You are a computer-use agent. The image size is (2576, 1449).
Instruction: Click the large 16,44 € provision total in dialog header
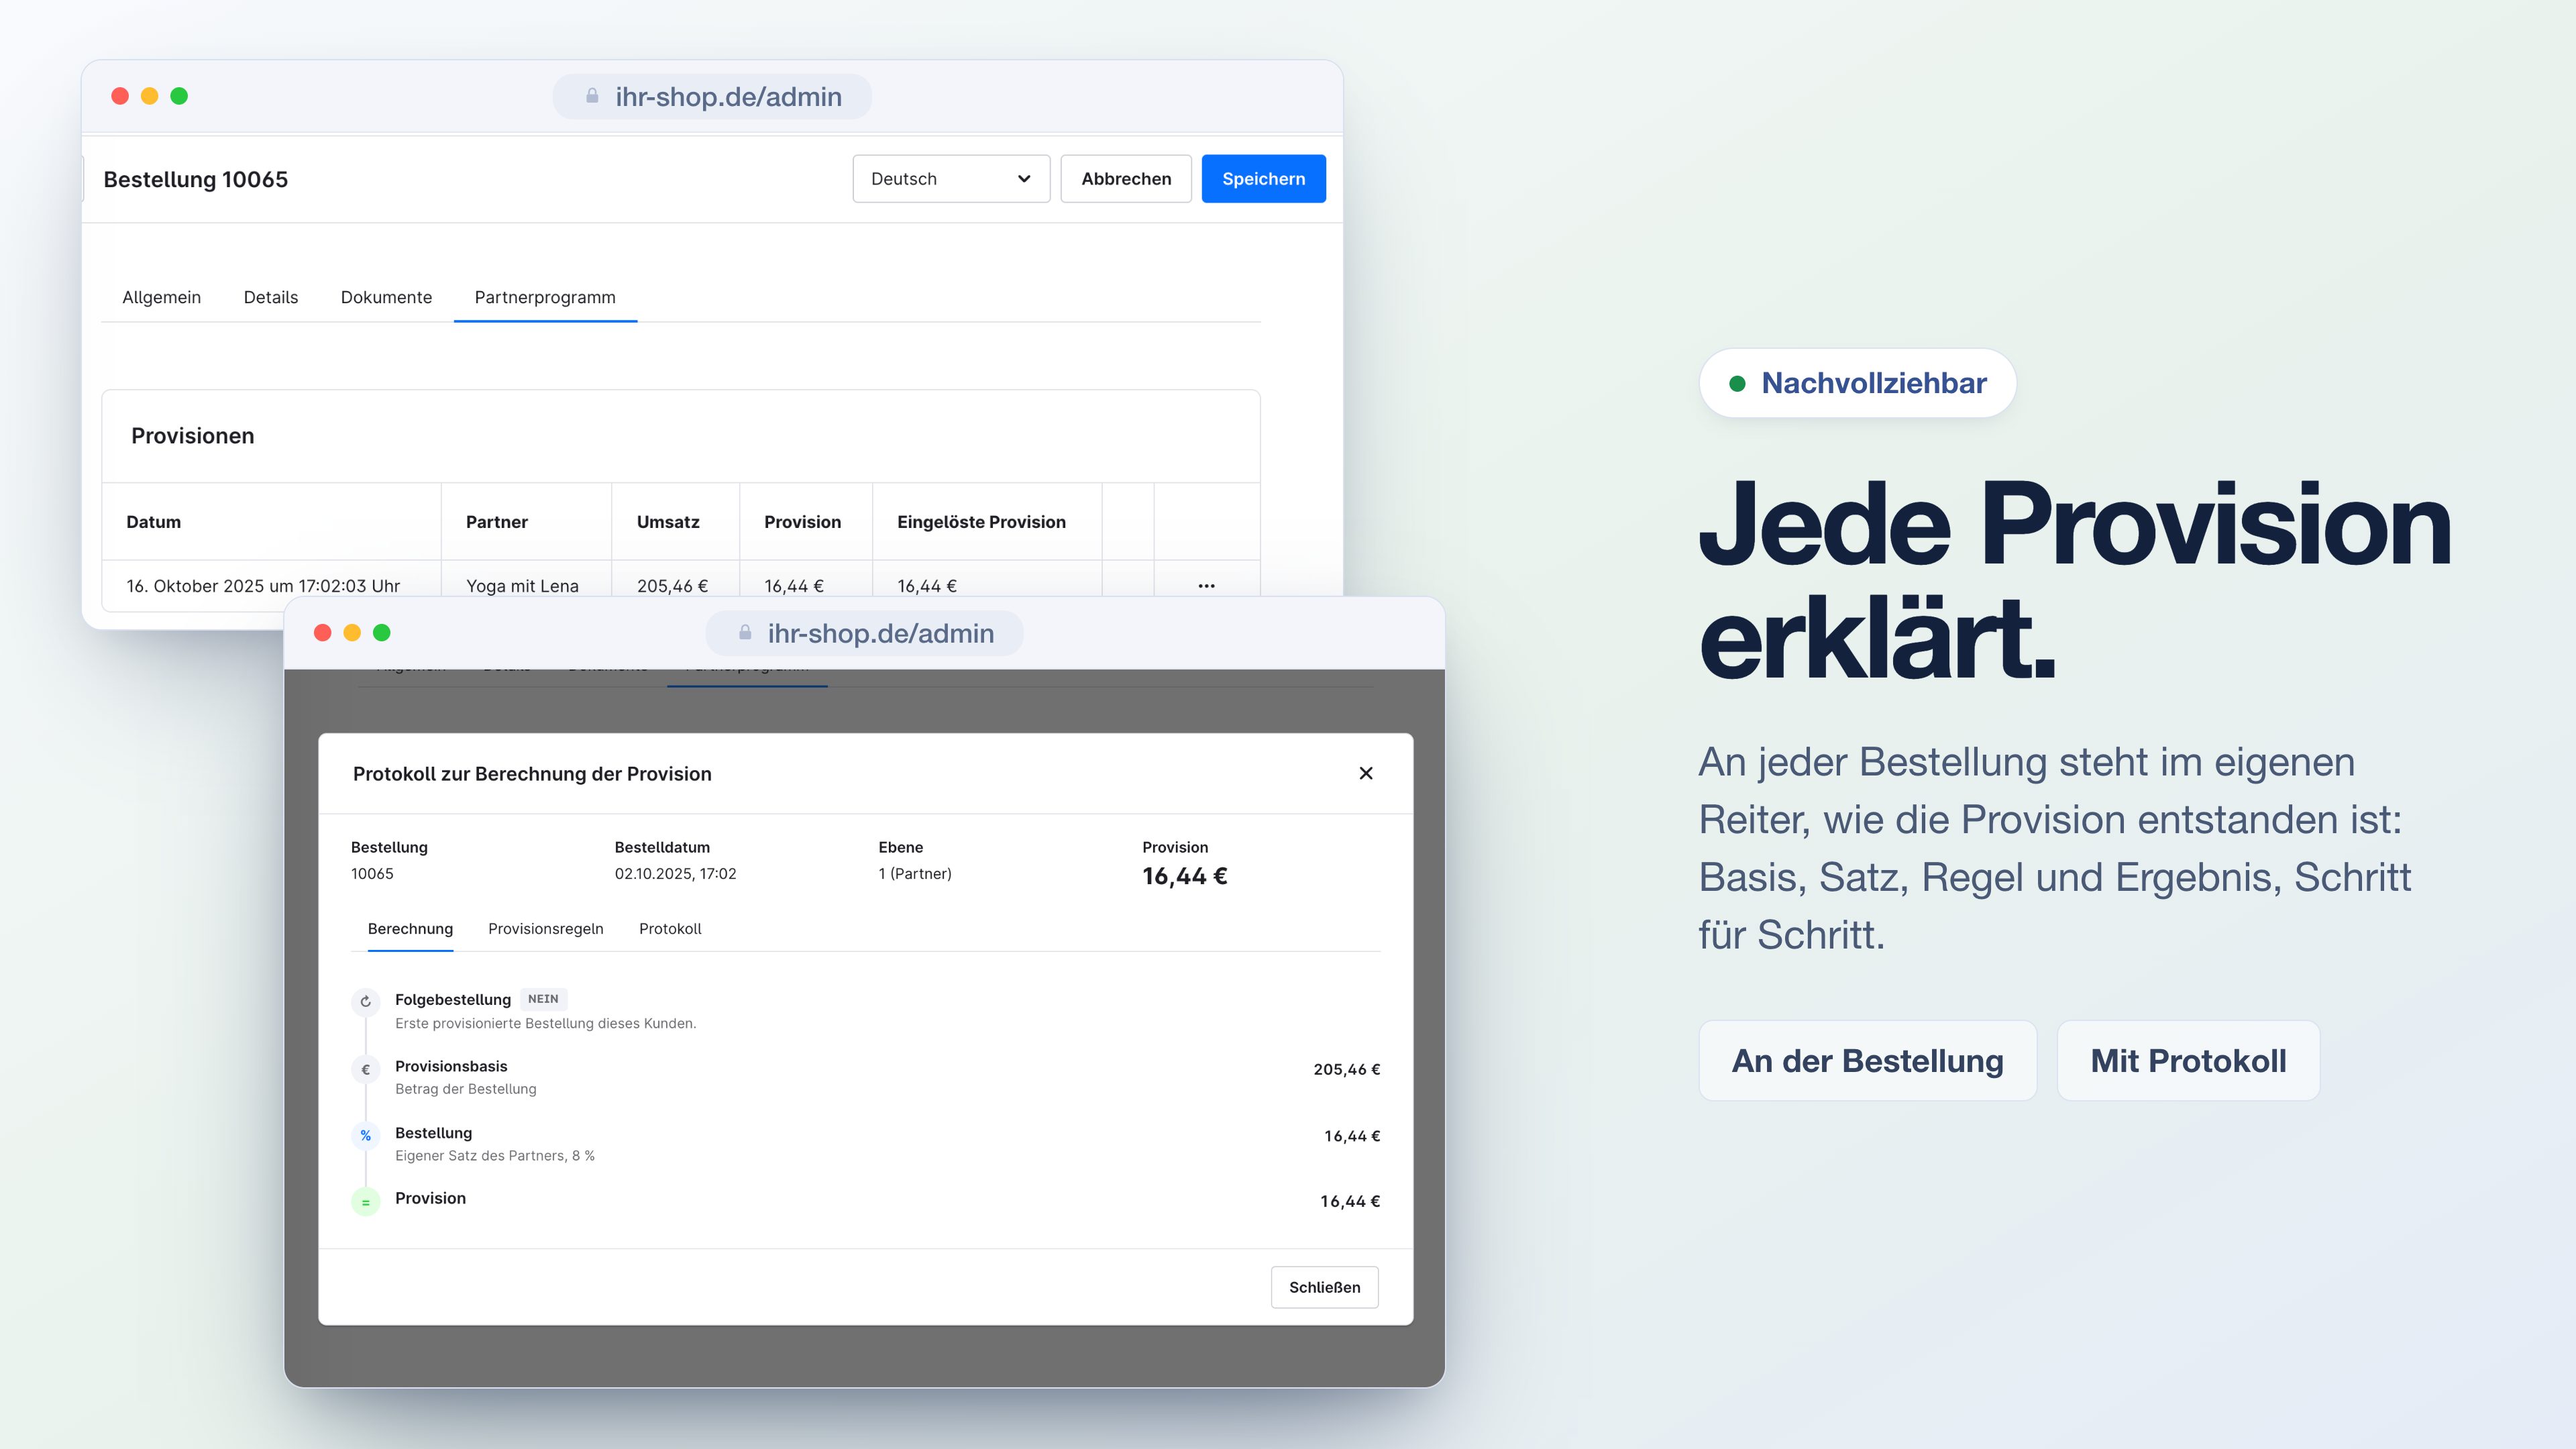(x=1185, y=877)
